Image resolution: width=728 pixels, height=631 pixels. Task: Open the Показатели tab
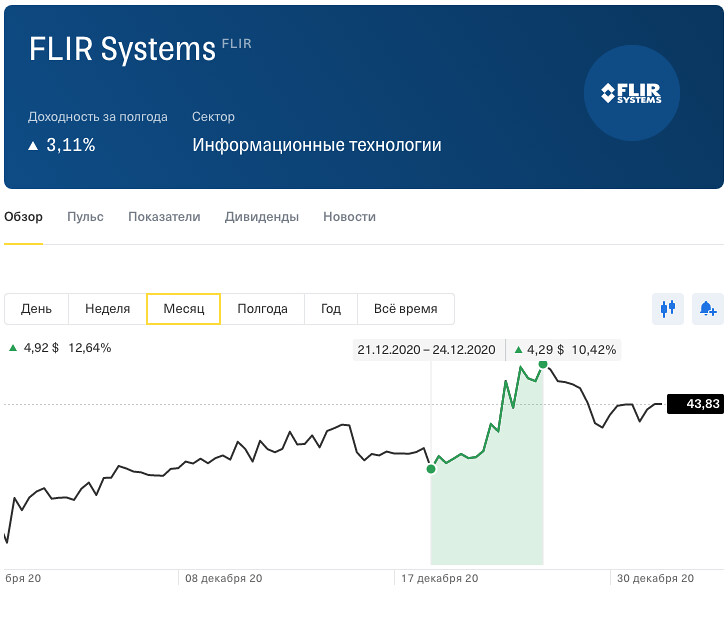(164, 217)
